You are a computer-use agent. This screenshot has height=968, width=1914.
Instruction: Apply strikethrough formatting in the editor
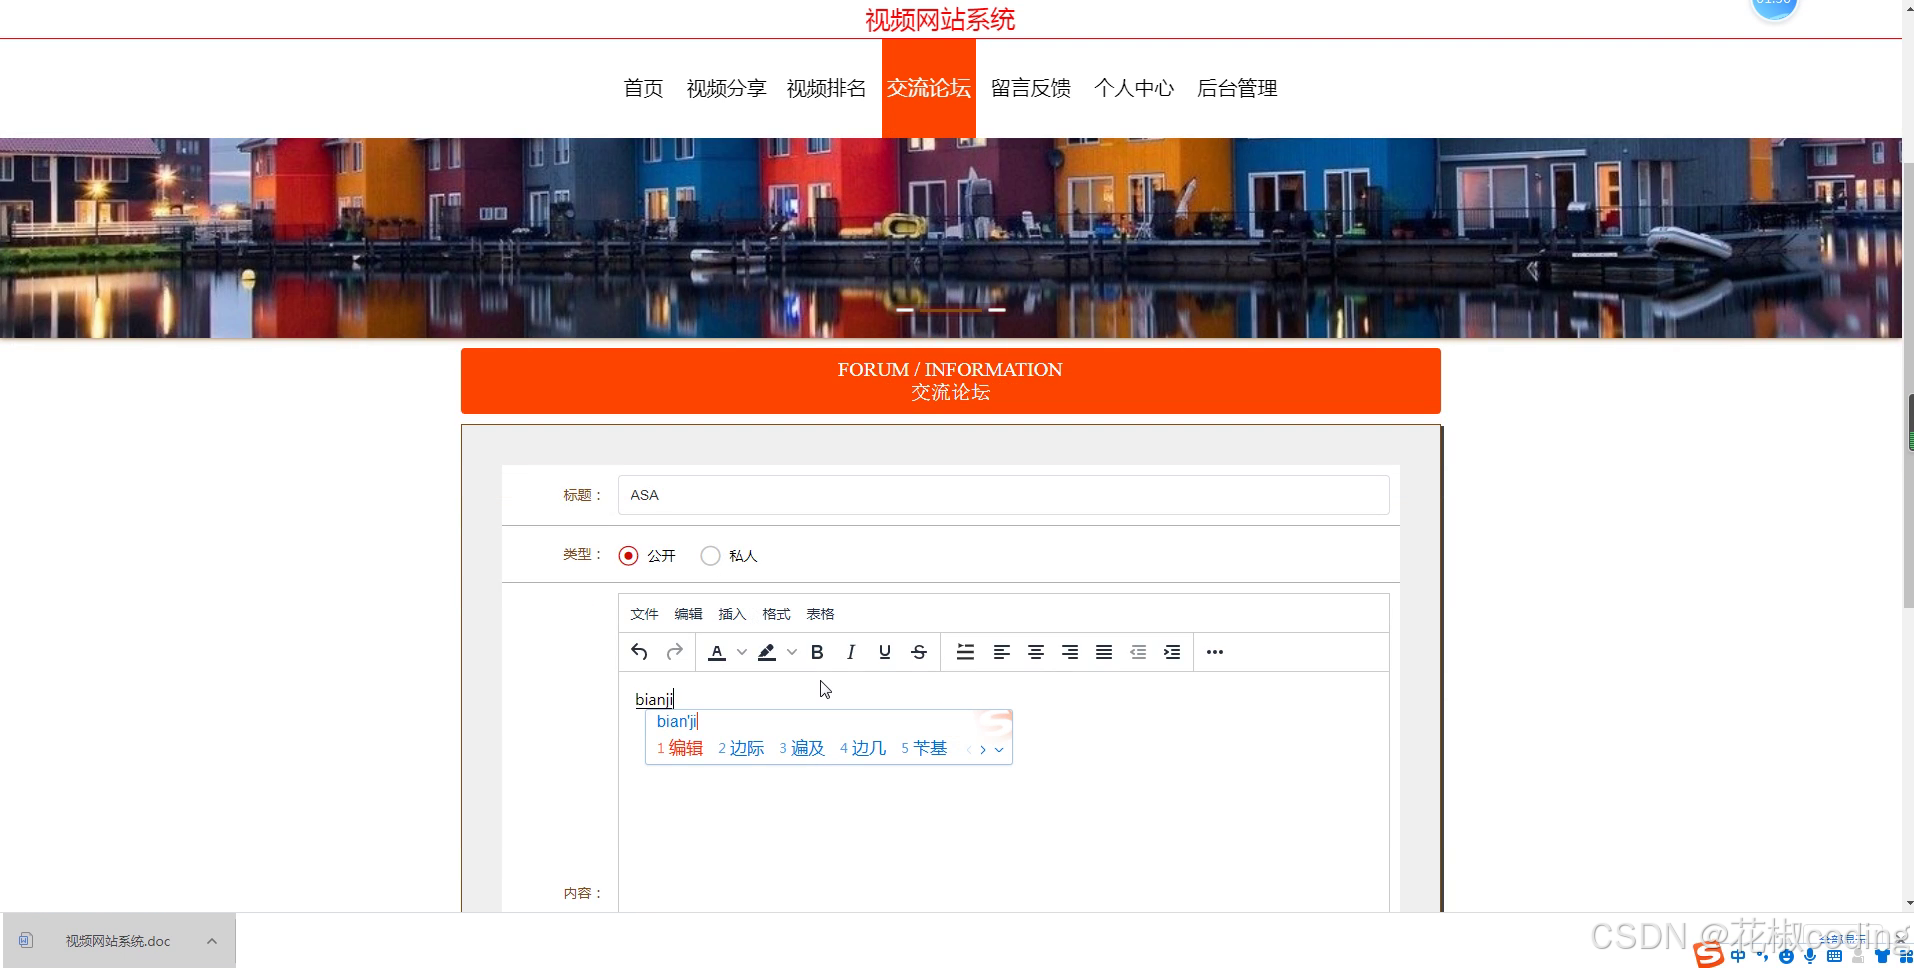[x=917, y=651]
